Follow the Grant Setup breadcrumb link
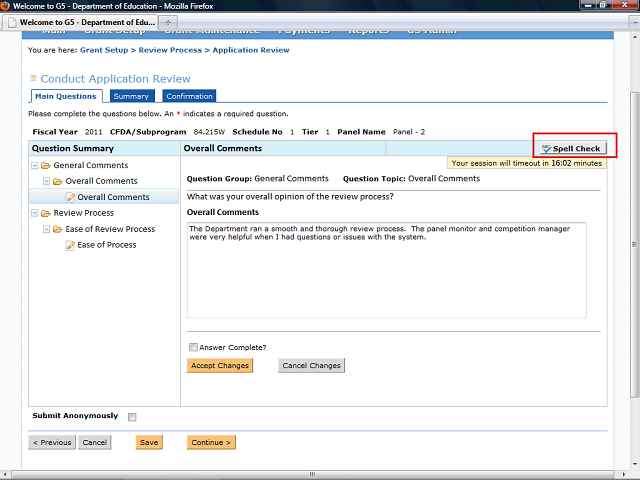 click(x=104, y=50)
